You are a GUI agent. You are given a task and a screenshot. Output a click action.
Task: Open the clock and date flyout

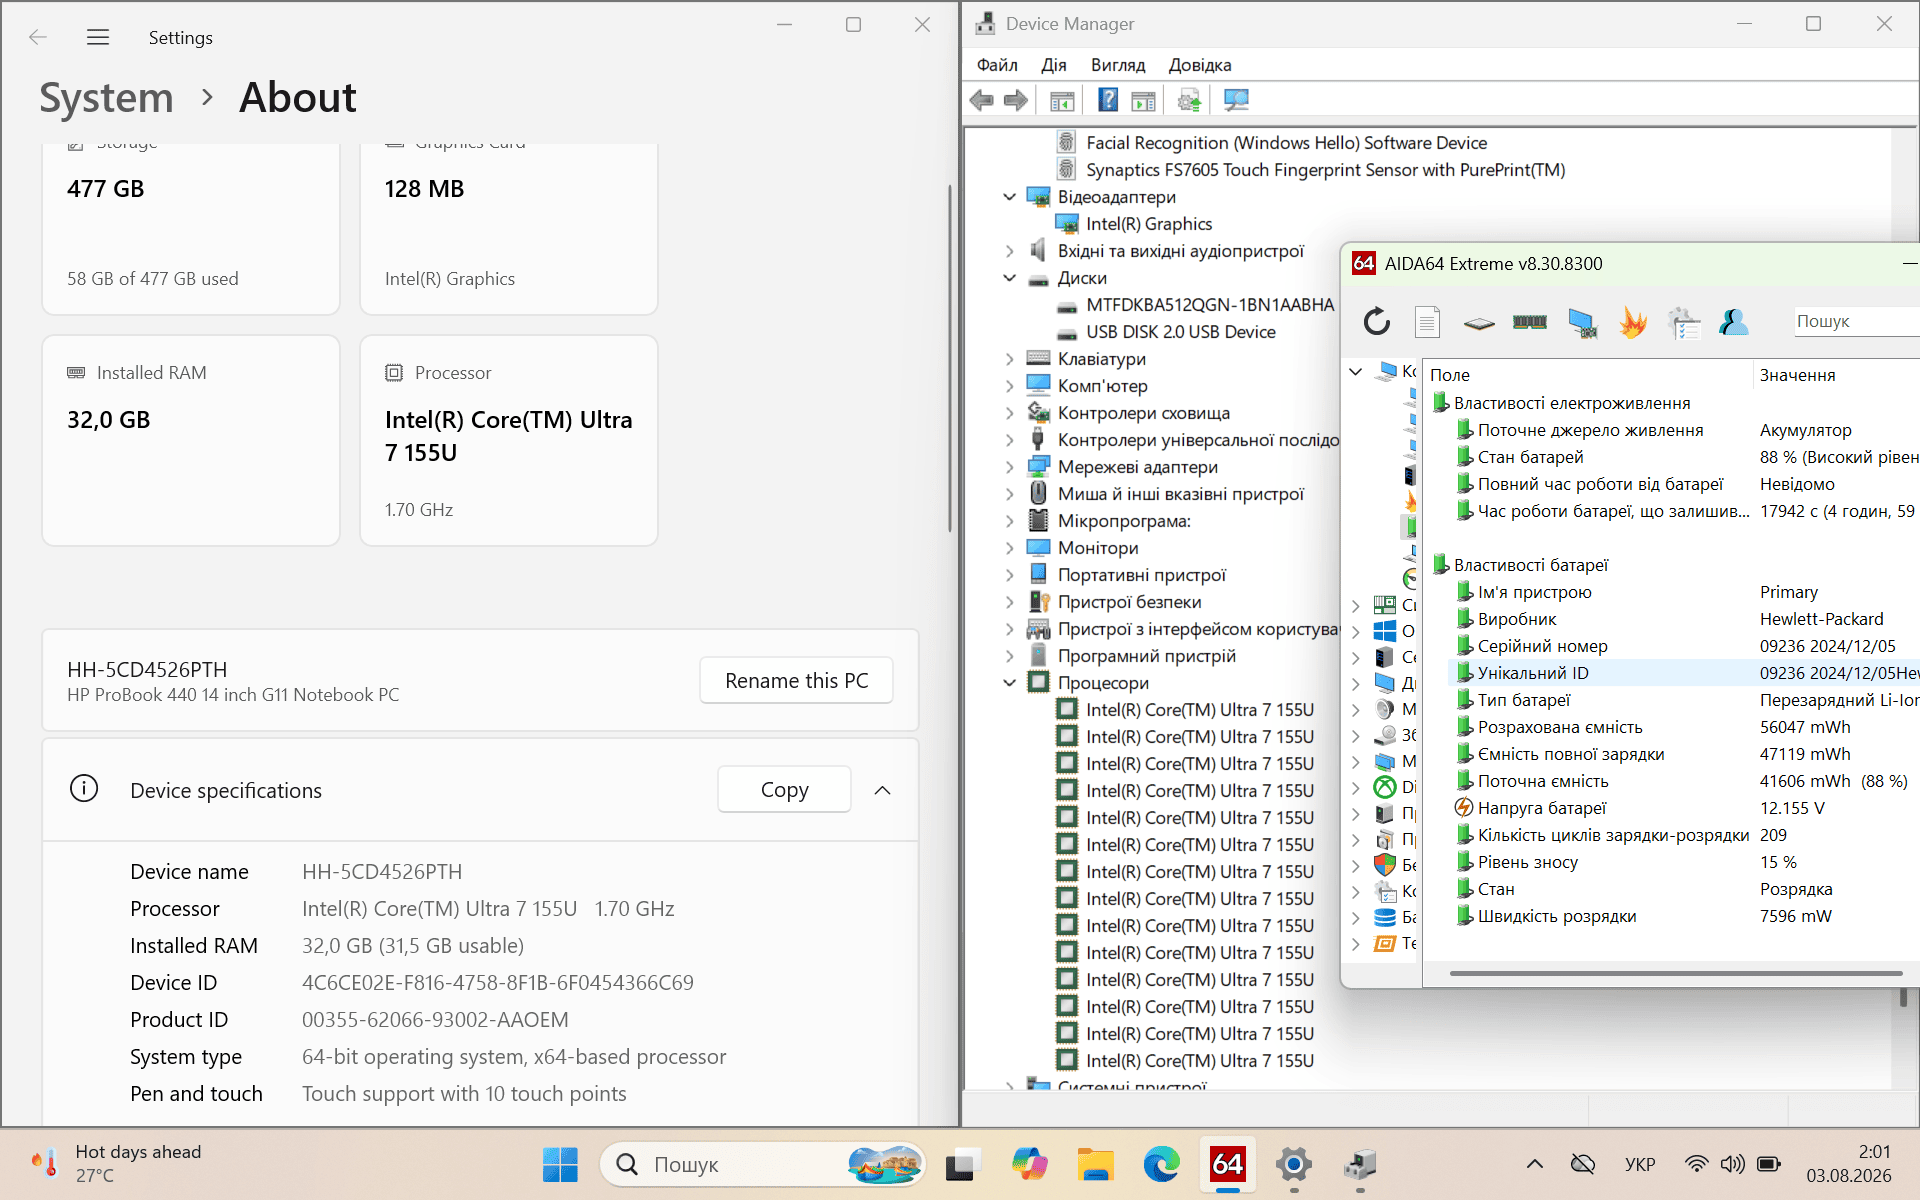click(x=1848, y=1164)
